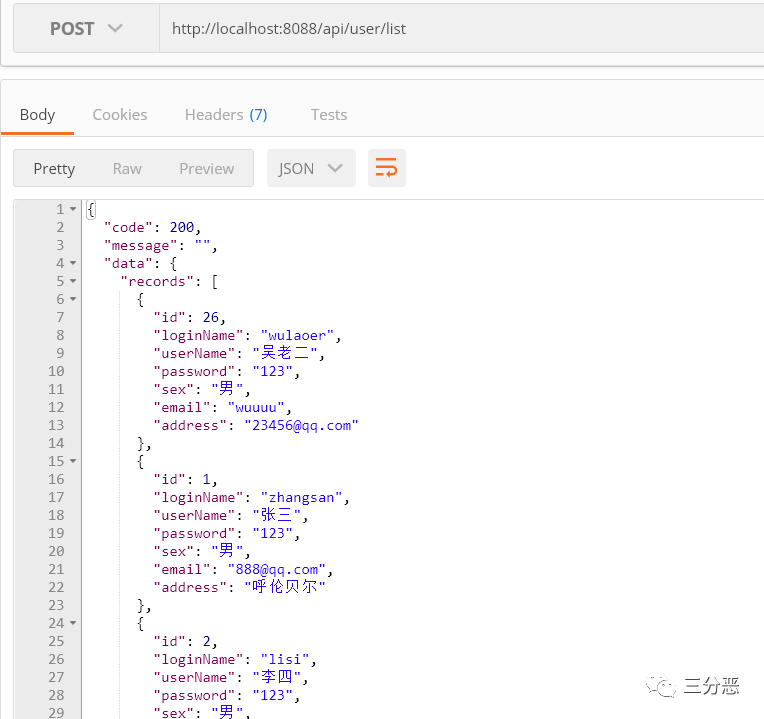Click the "李四" userName value
Screen dimensions: 764x719
coord(277,677)
